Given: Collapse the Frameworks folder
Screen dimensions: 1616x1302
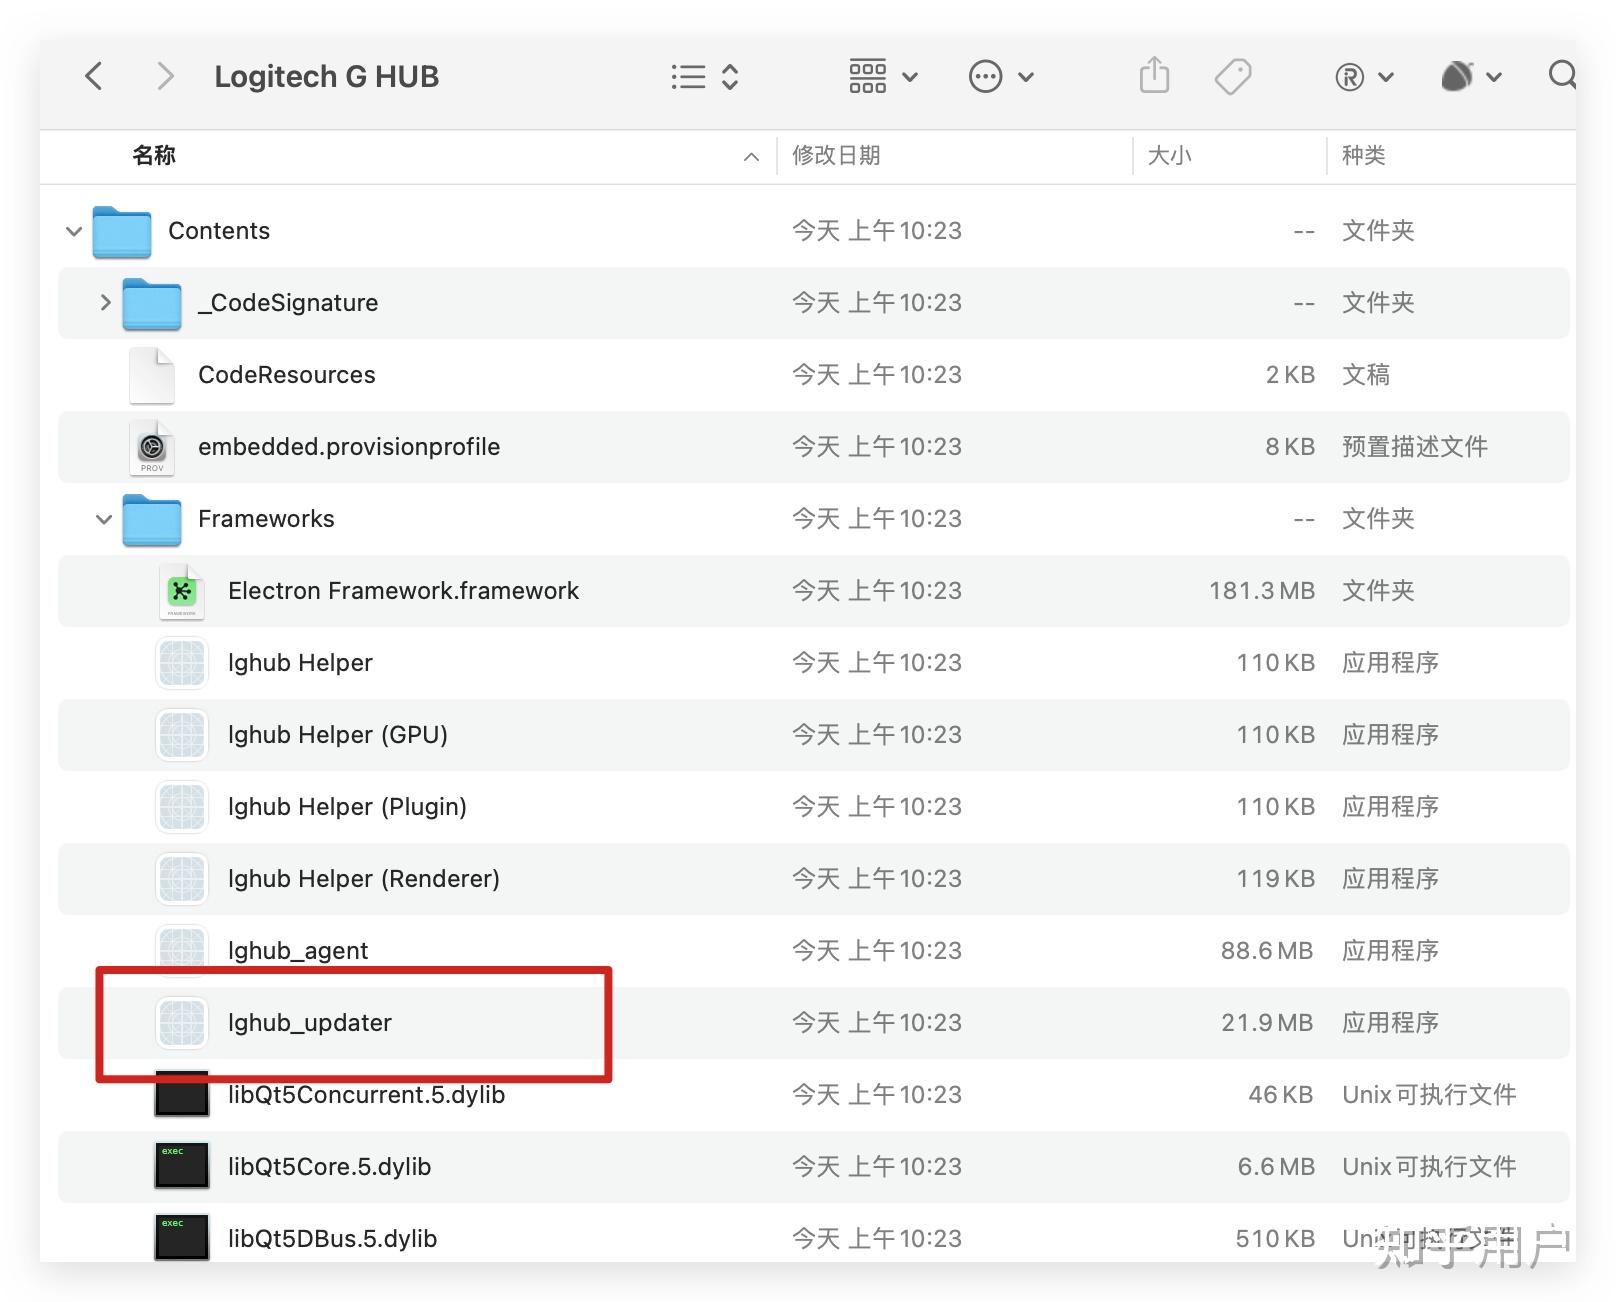Looking at the screenshot, I should coord(104,519).
